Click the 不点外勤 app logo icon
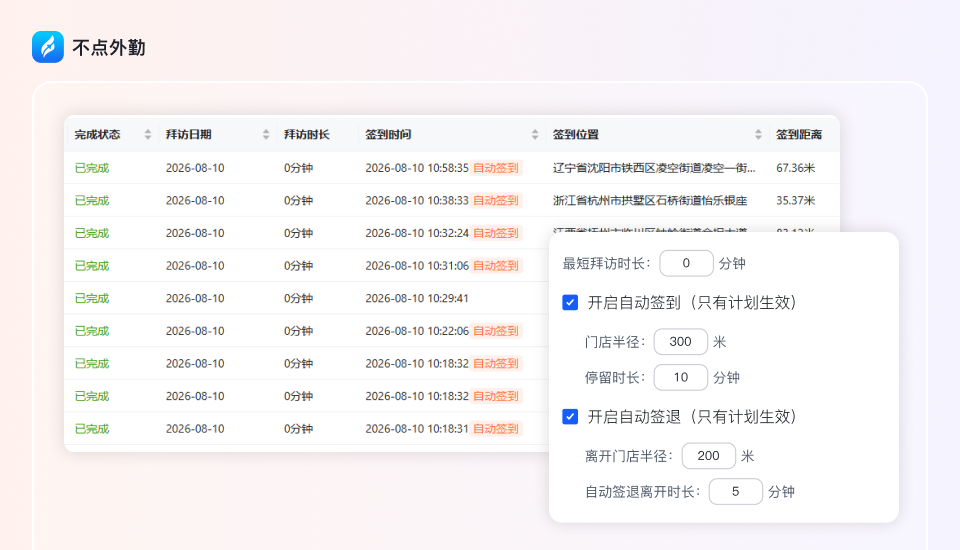960x550 pixels. coord(48,47)
